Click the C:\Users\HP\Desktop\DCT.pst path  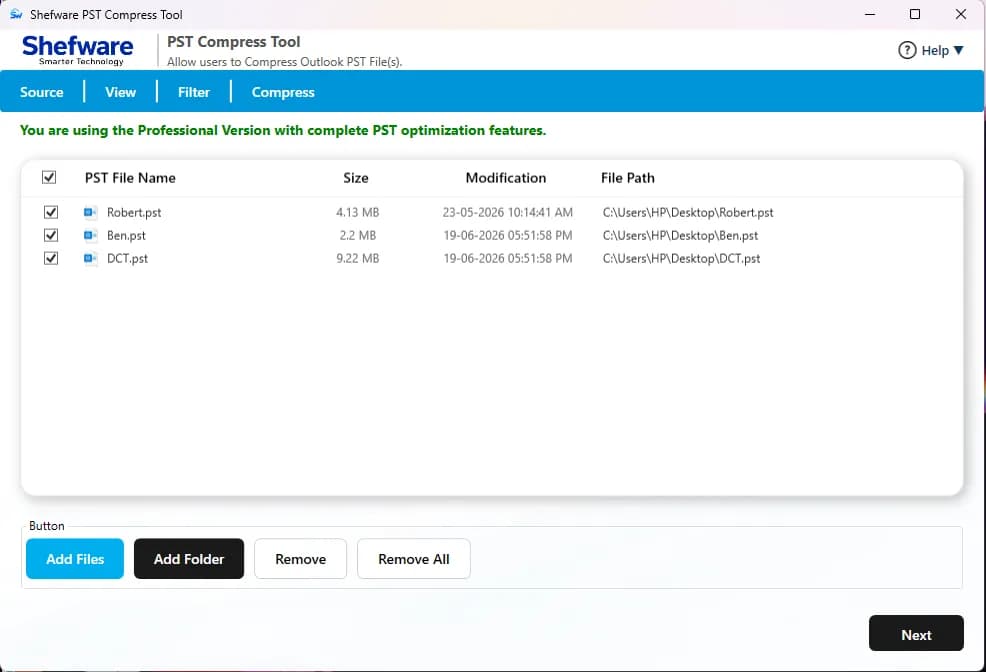(681, 258)
